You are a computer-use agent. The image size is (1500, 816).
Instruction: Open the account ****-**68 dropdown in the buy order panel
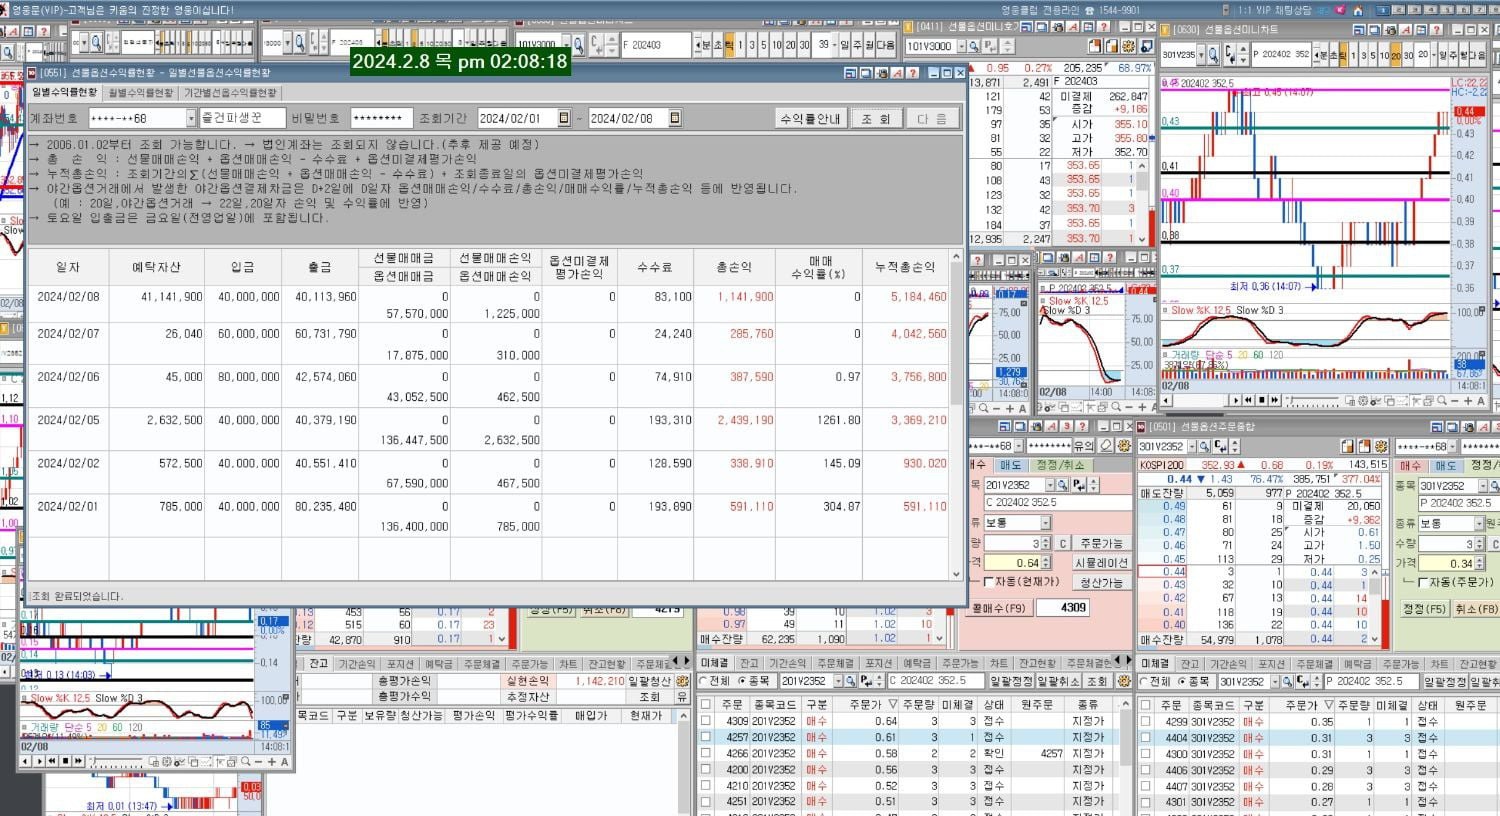(1018, 446)
